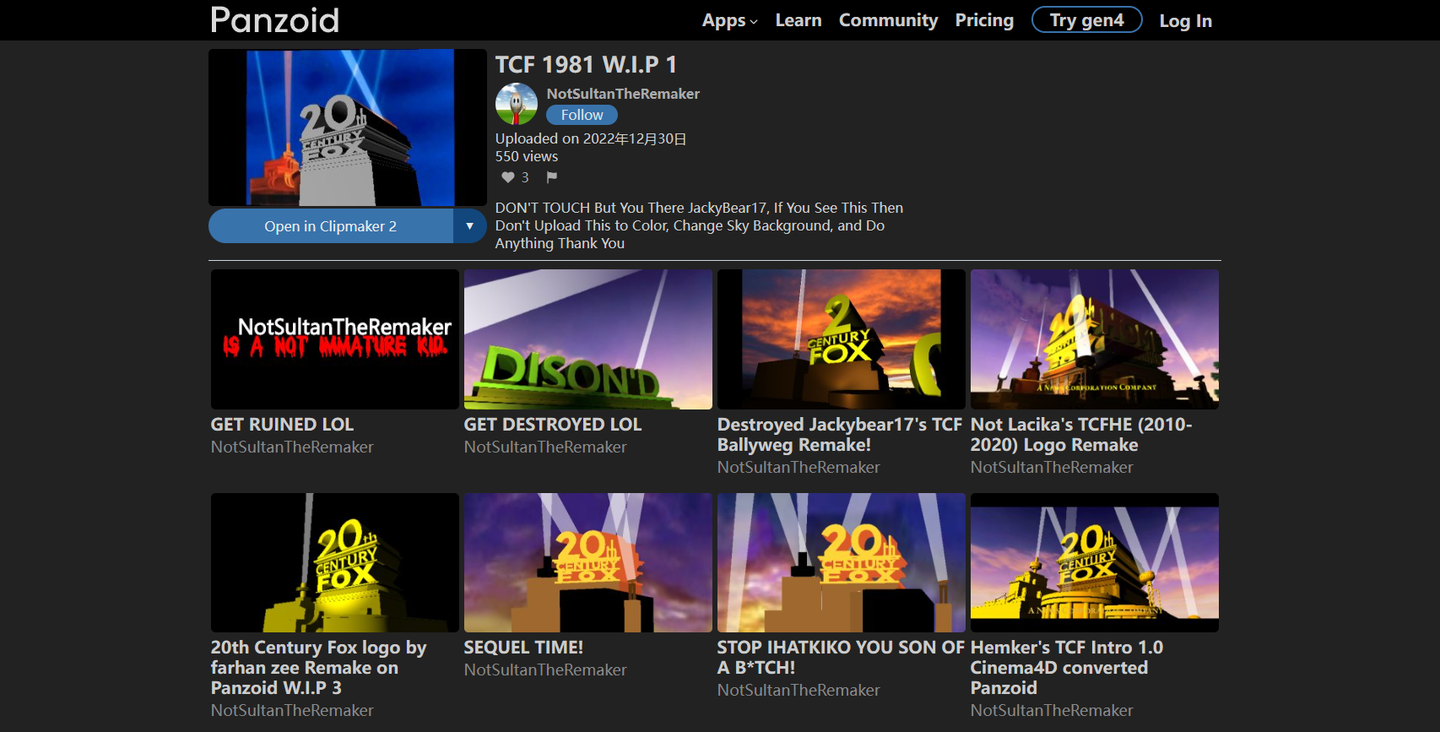Click 20th Century Fox logo by farhan zee title

319,668
